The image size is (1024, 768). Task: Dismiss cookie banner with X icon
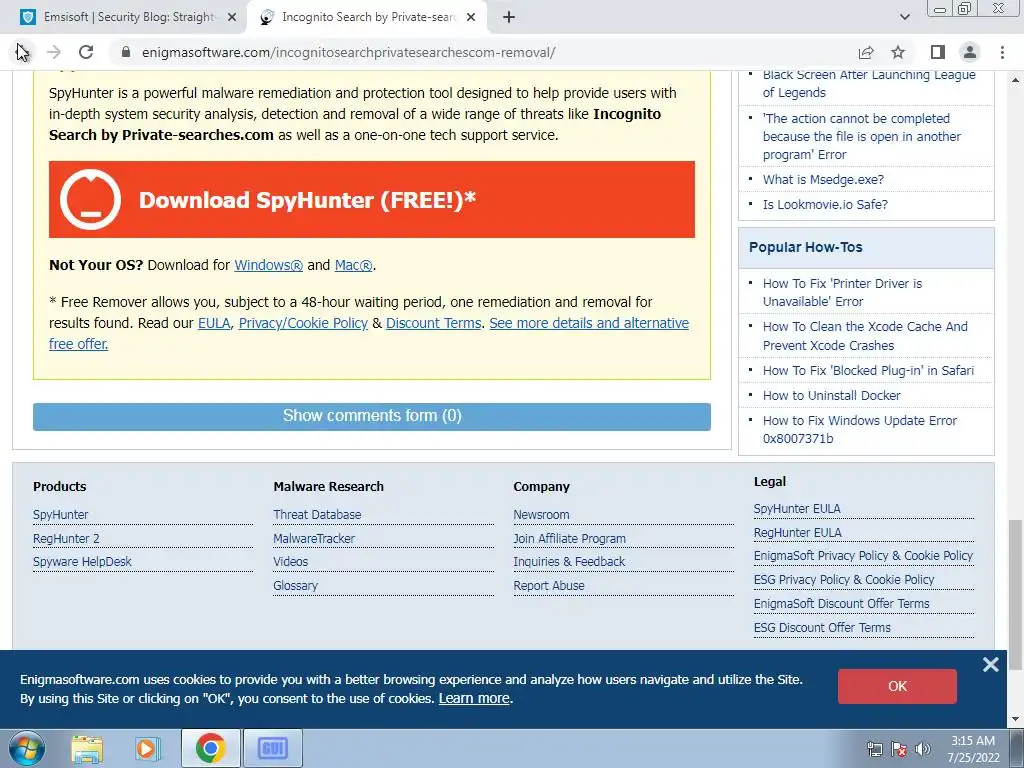pos(991,665)
